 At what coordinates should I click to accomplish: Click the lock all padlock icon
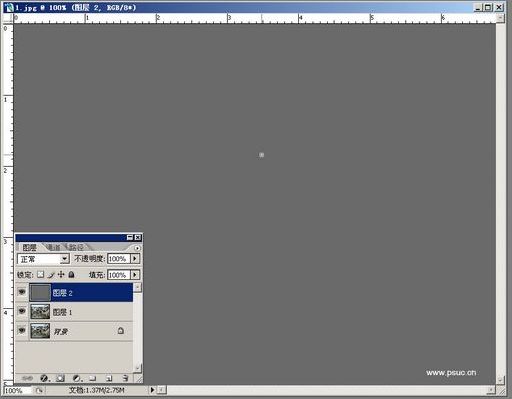71,275
